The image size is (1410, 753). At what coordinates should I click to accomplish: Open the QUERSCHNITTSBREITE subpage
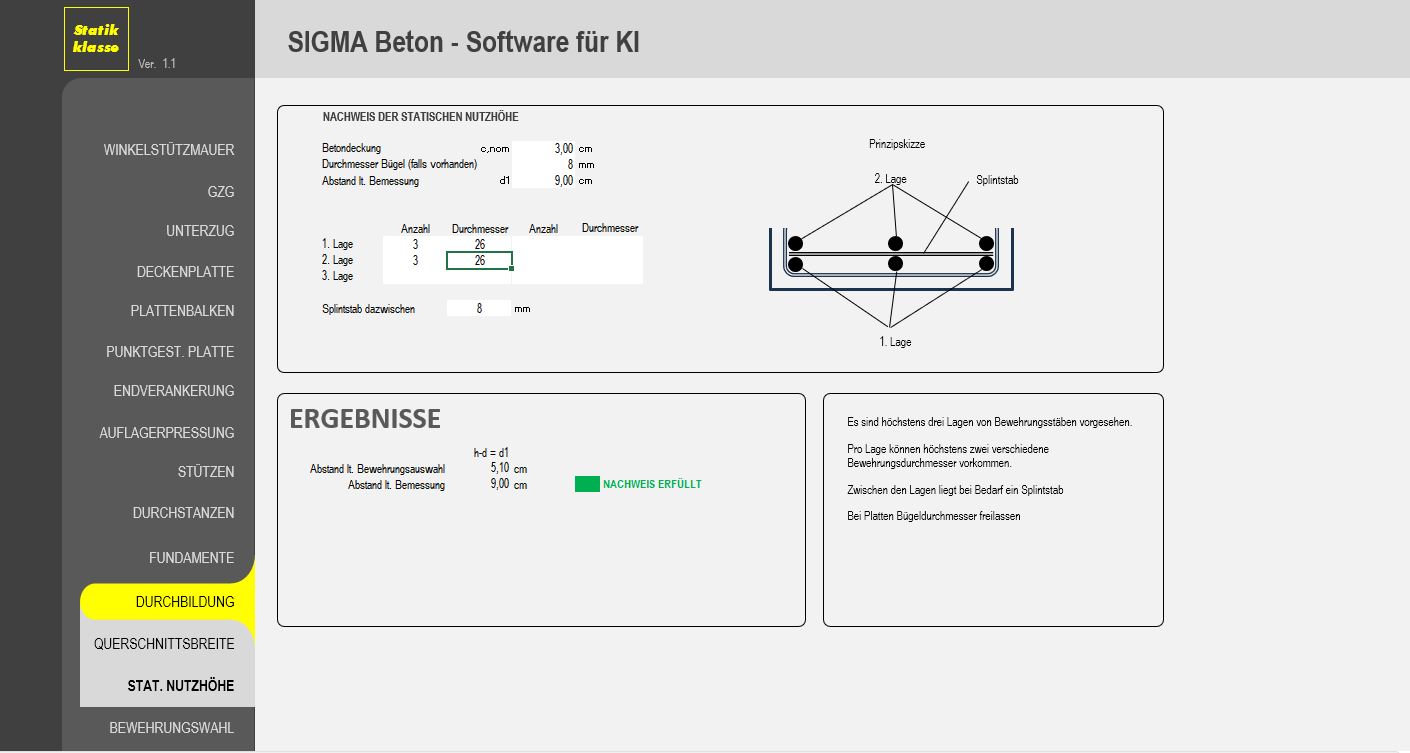(x=164, y=644)
